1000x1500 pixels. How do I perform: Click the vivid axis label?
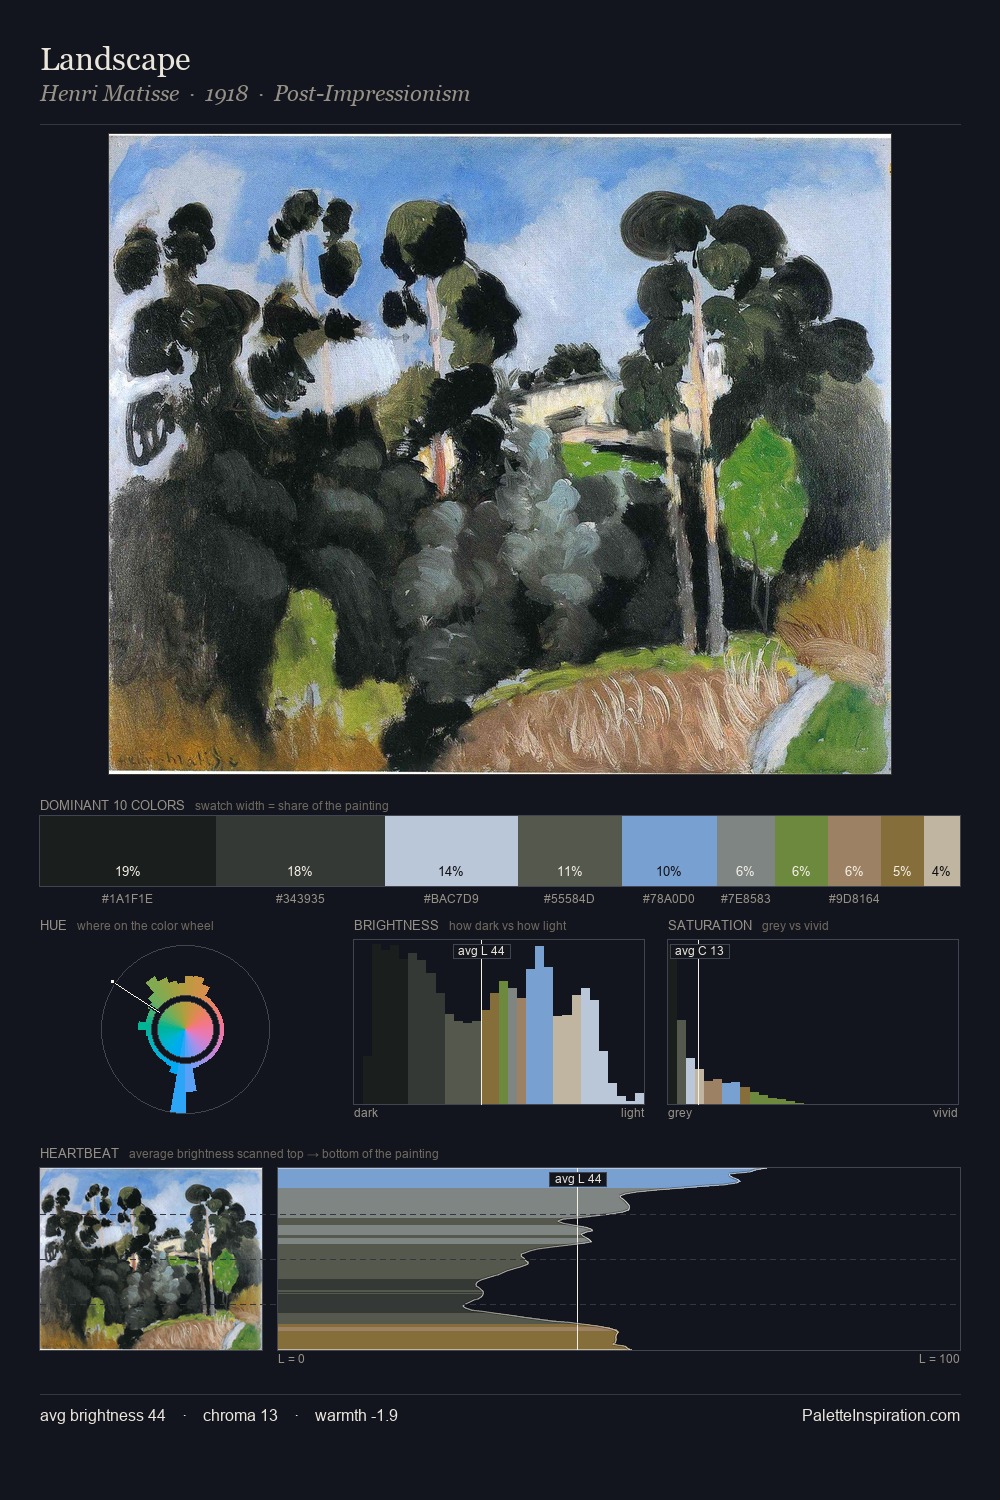click(x=945, y=1113)
